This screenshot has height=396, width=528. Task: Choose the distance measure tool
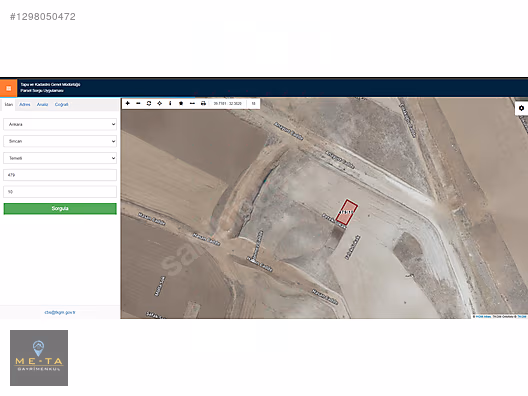(x=192, y=103)
